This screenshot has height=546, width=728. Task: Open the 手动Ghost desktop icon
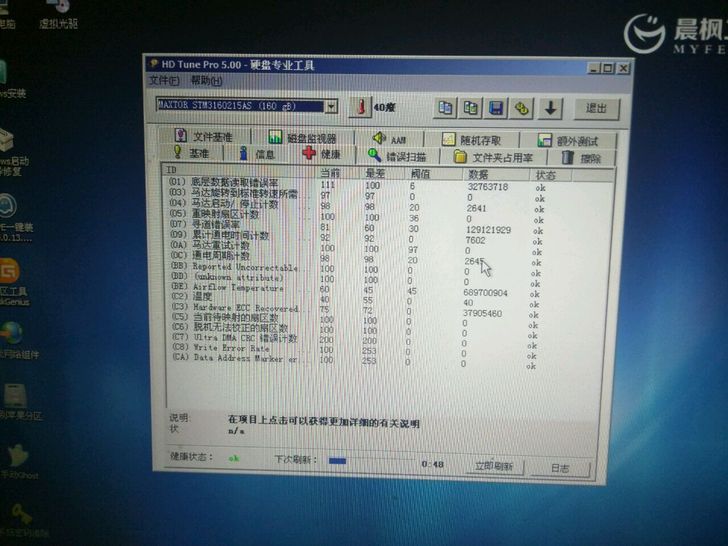(17, 462)
